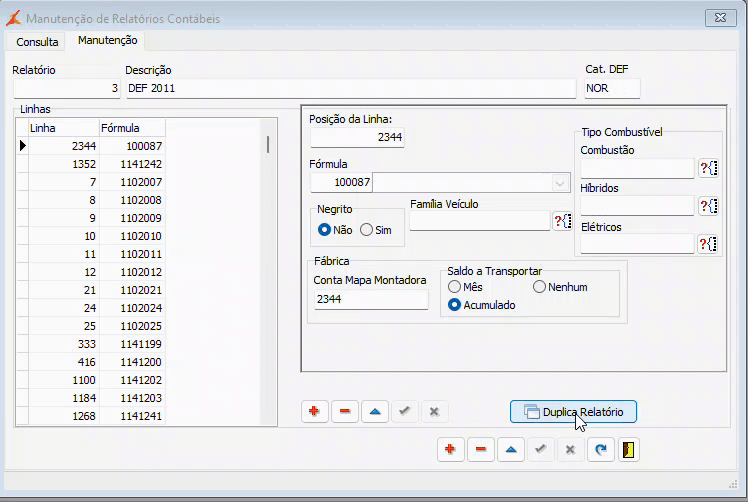Select row with formula 1102025

[97, 326]
